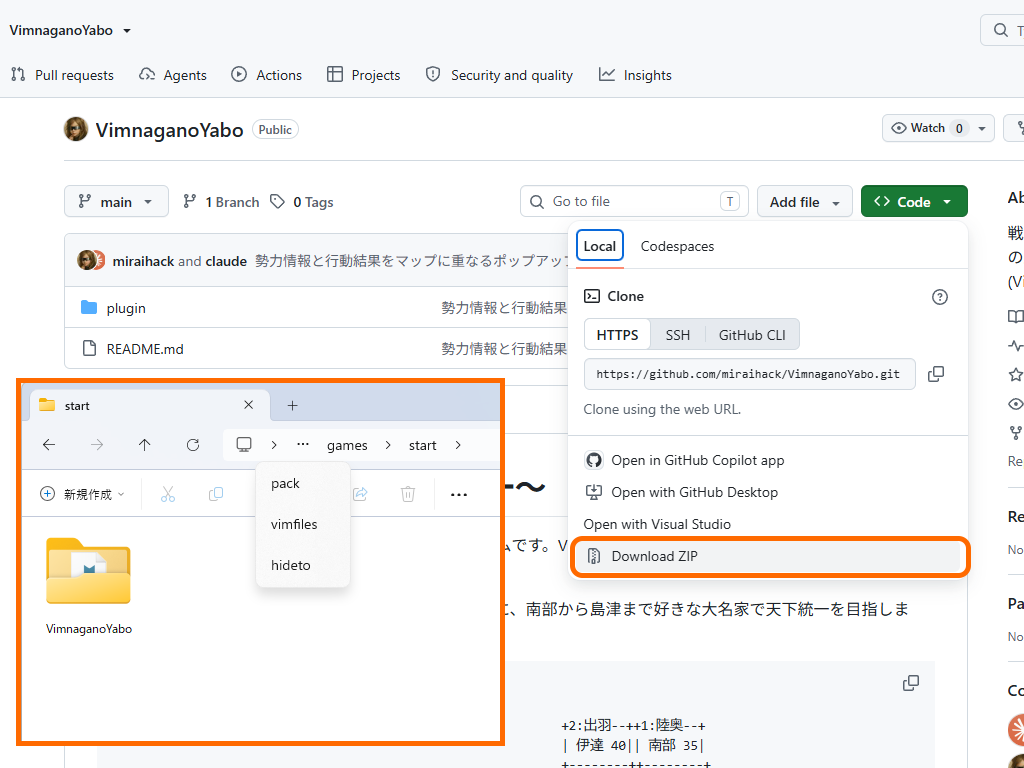Click Download ZIP
The width and height of the screenshot is (1024, 768).
pos(769,556)
